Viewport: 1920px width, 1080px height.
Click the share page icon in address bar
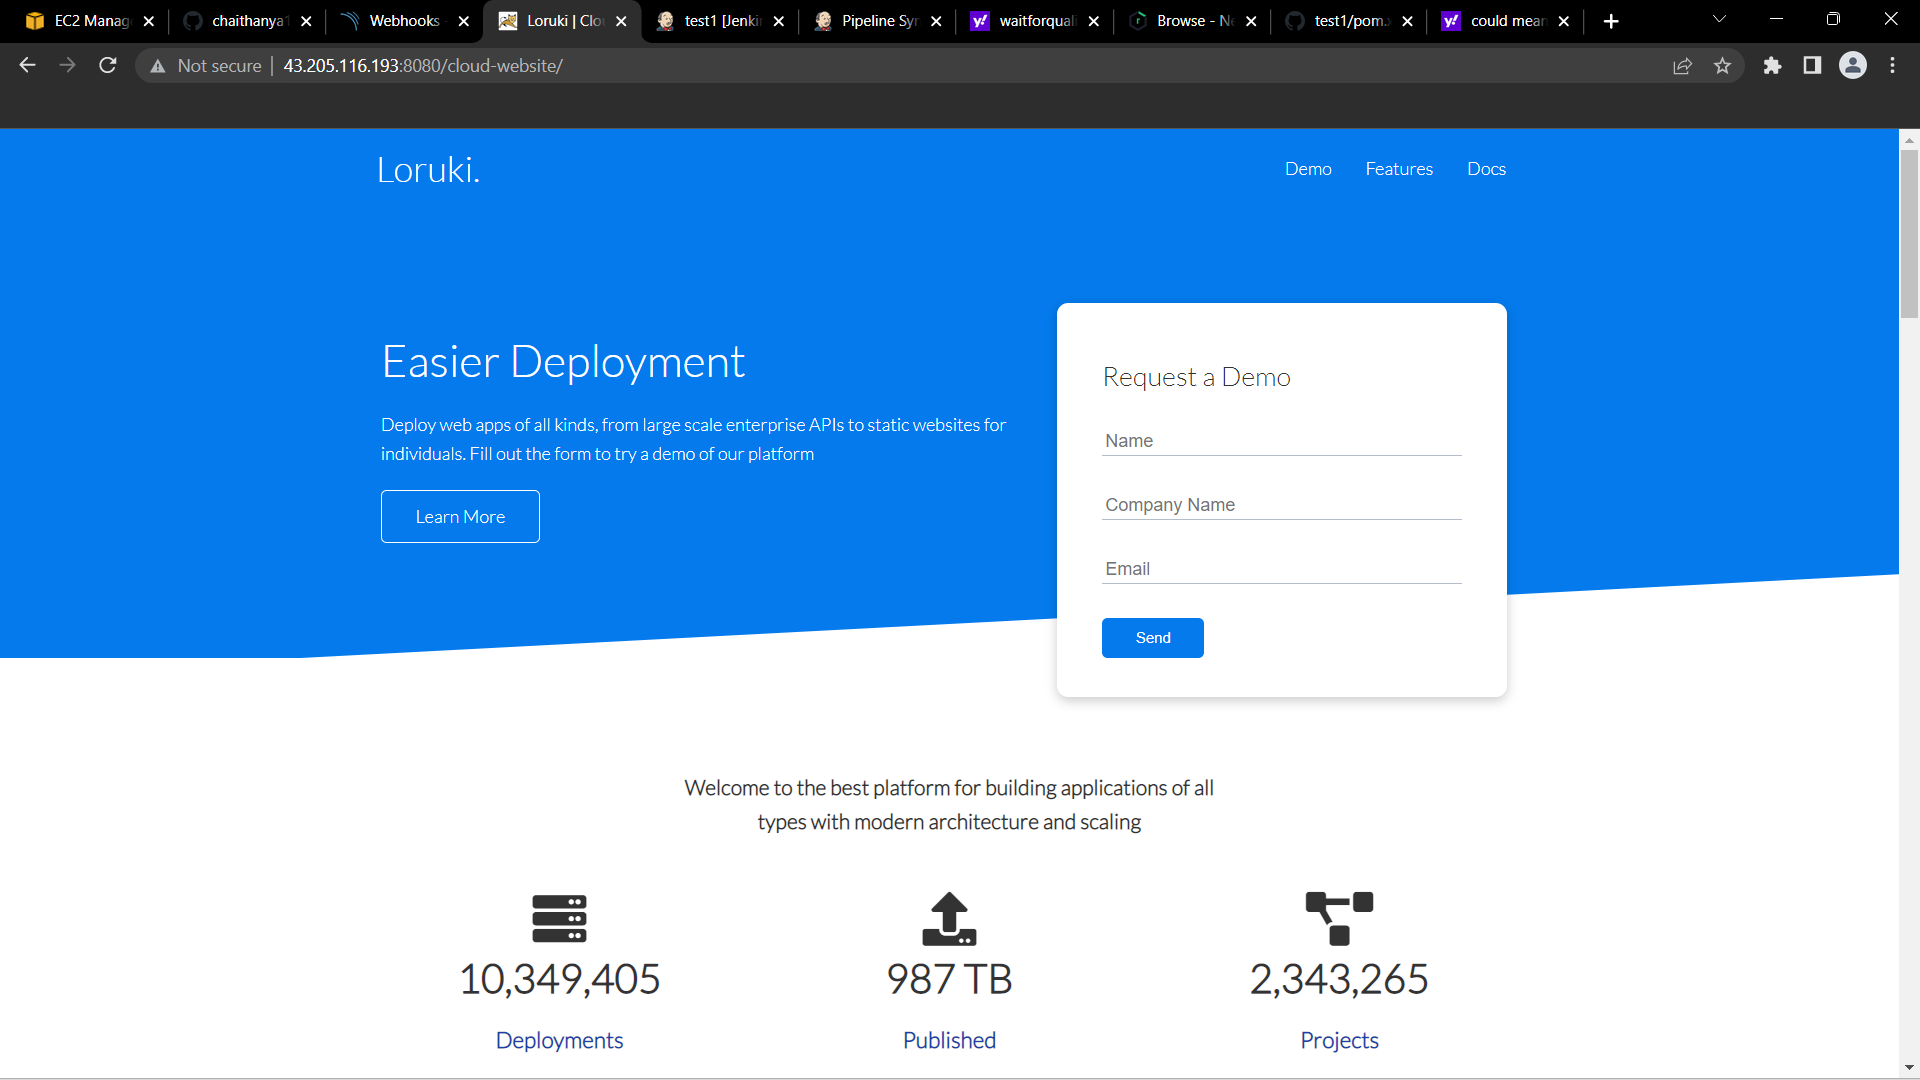(1682, 66)
